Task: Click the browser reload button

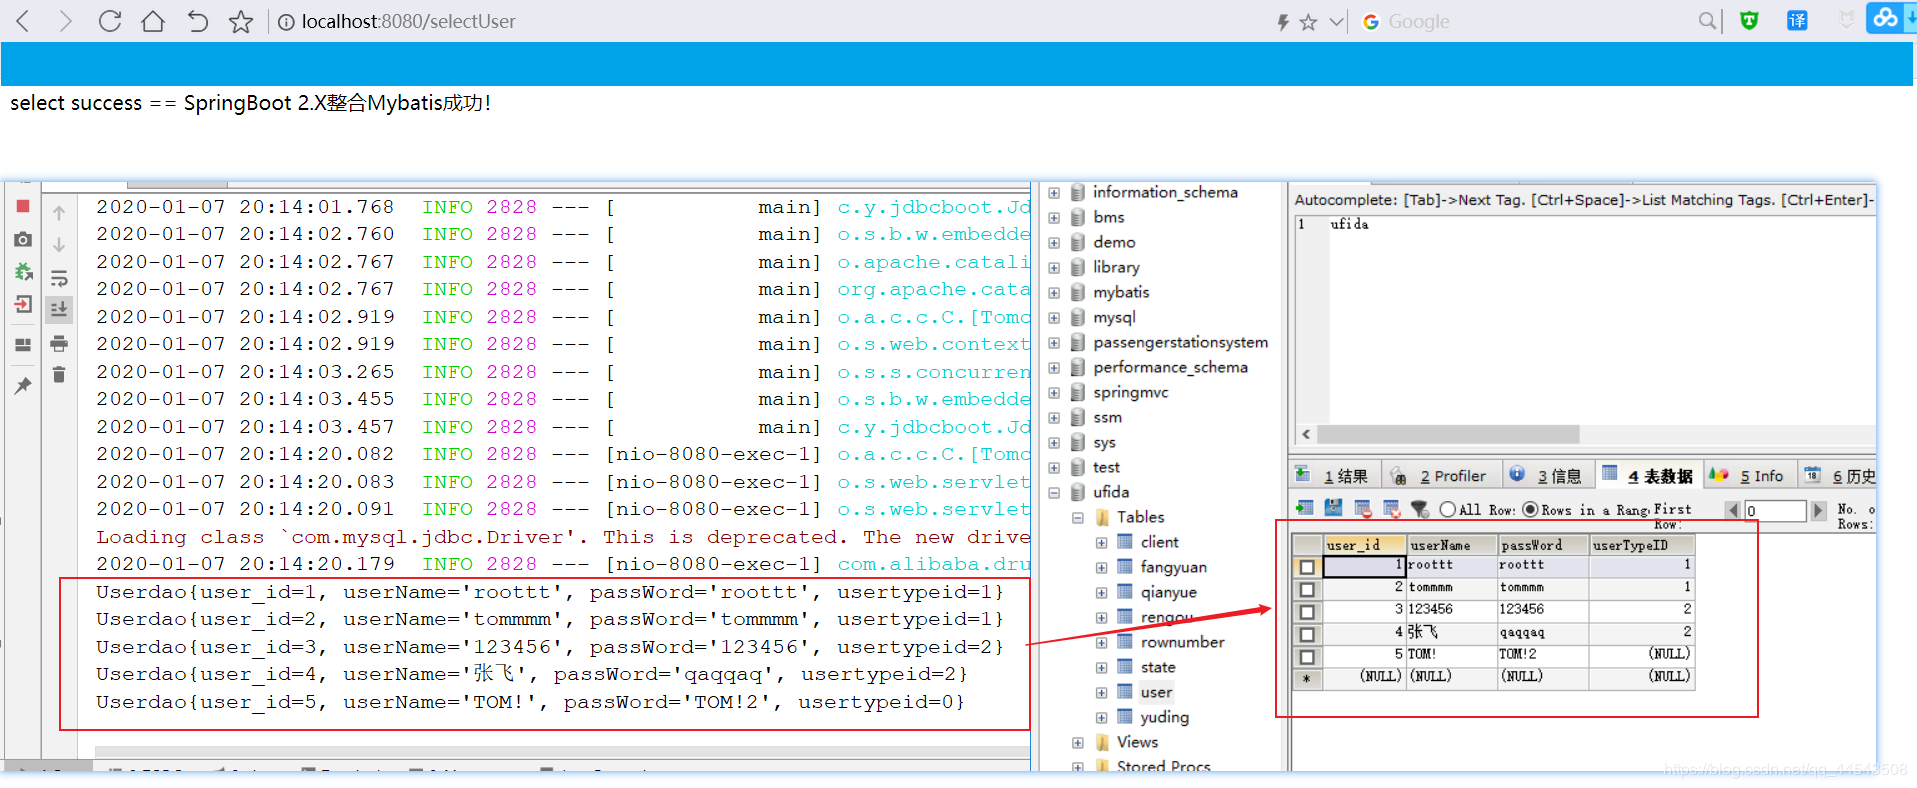Action: tap(110, 21)
